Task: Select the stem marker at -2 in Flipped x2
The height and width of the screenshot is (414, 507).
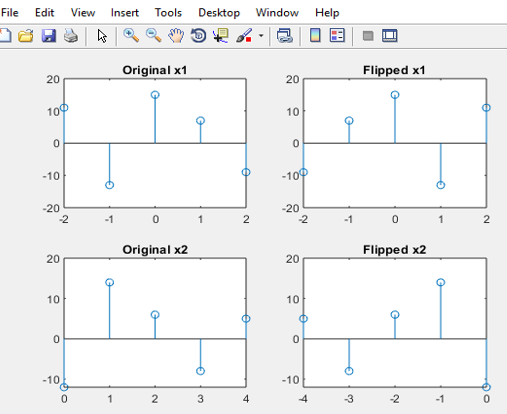Action: pos(395,315)
